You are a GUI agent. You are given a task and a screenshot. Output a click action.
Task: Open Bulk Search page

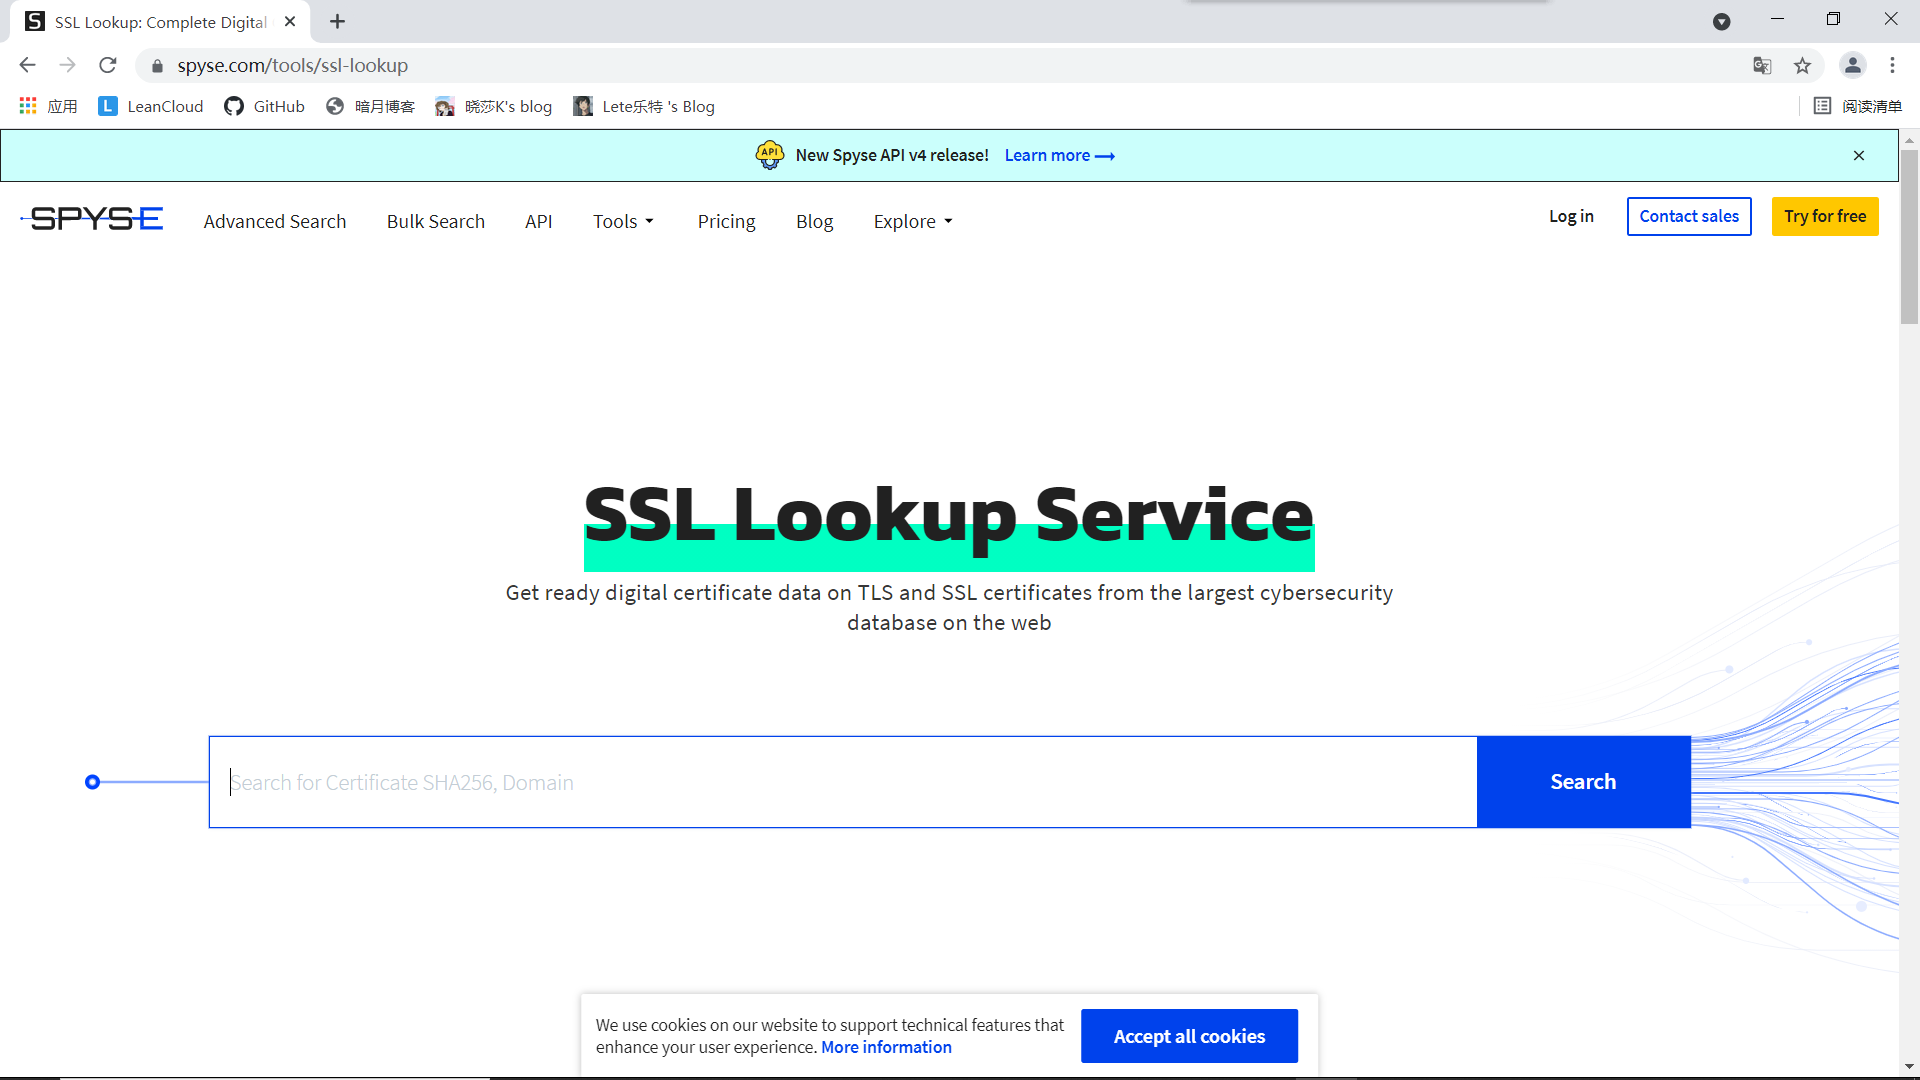click(x=436, y=221)
